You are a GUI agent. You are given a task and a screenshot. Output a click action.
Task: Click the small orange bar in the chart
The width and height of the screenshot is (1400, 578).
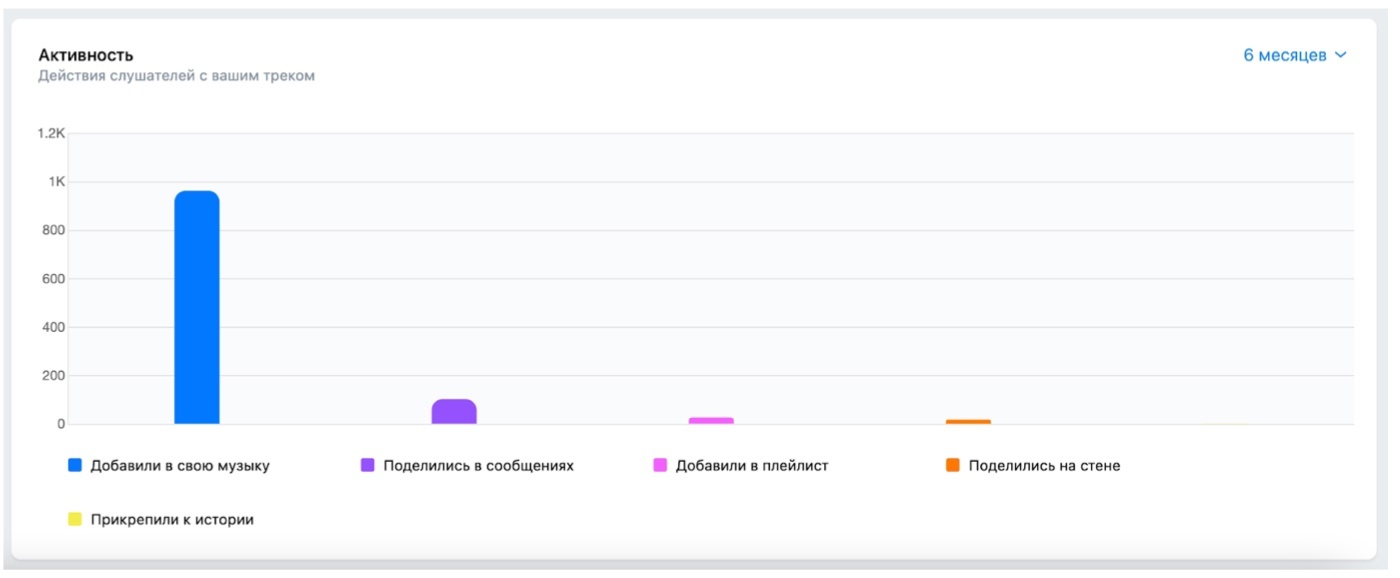pyautogui.click(x=968, y=422)
